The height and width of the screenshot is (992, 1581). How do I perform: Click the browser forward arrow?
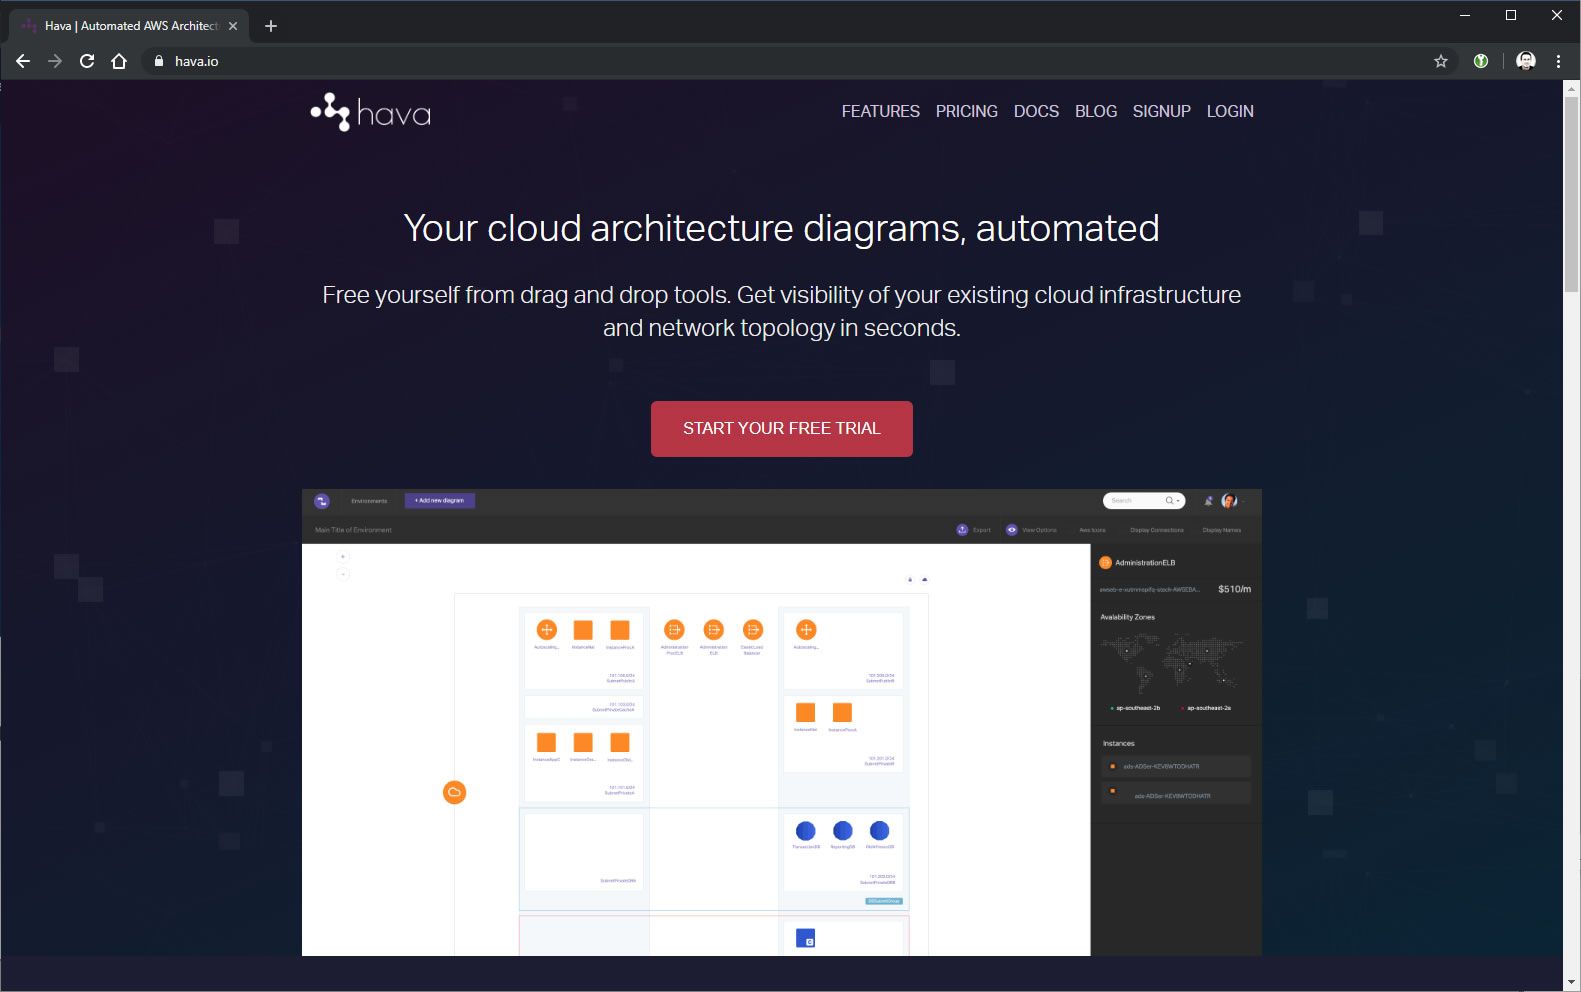[x=55, y=61]
